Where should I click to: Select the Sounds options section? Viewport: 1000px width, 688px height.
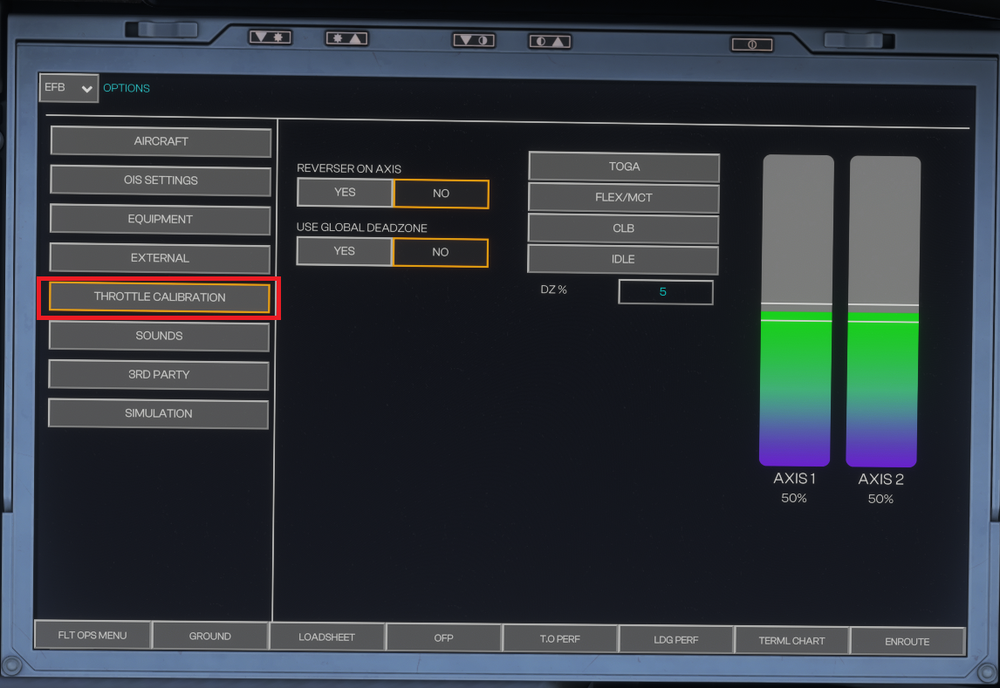[x=159, y=336]
